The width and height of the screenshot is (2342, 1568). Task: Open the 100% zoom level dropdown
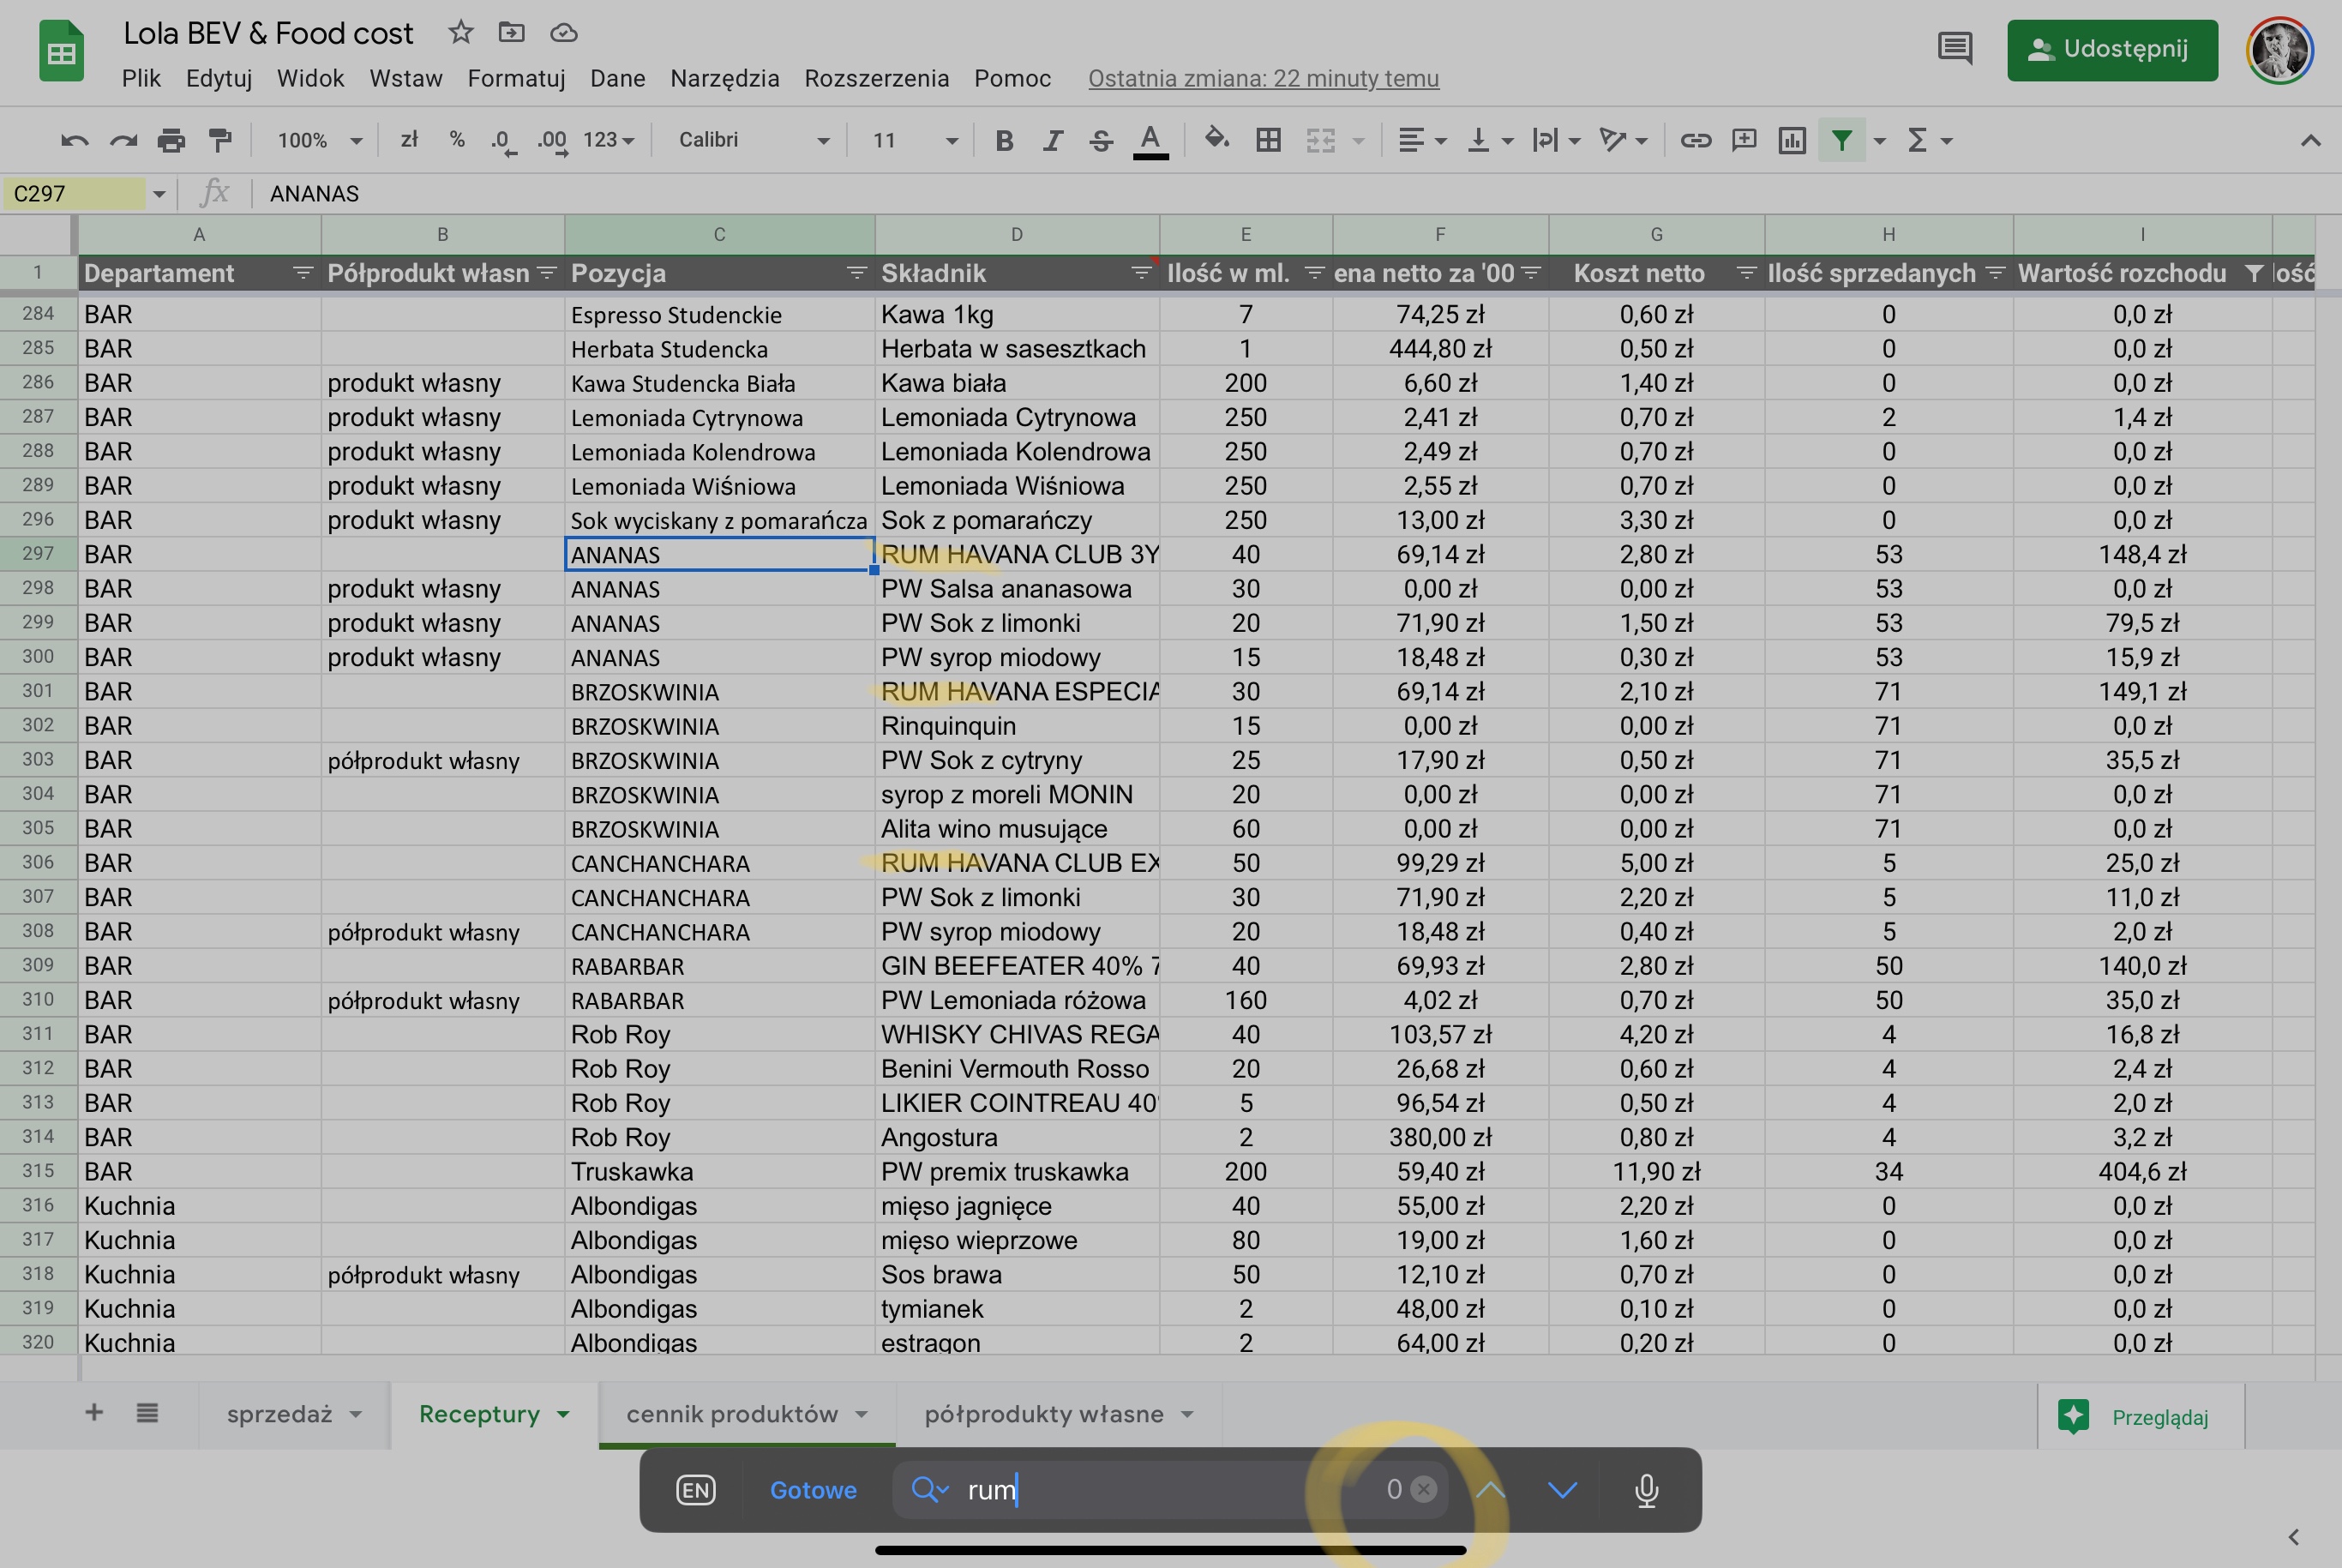(318, 140)
